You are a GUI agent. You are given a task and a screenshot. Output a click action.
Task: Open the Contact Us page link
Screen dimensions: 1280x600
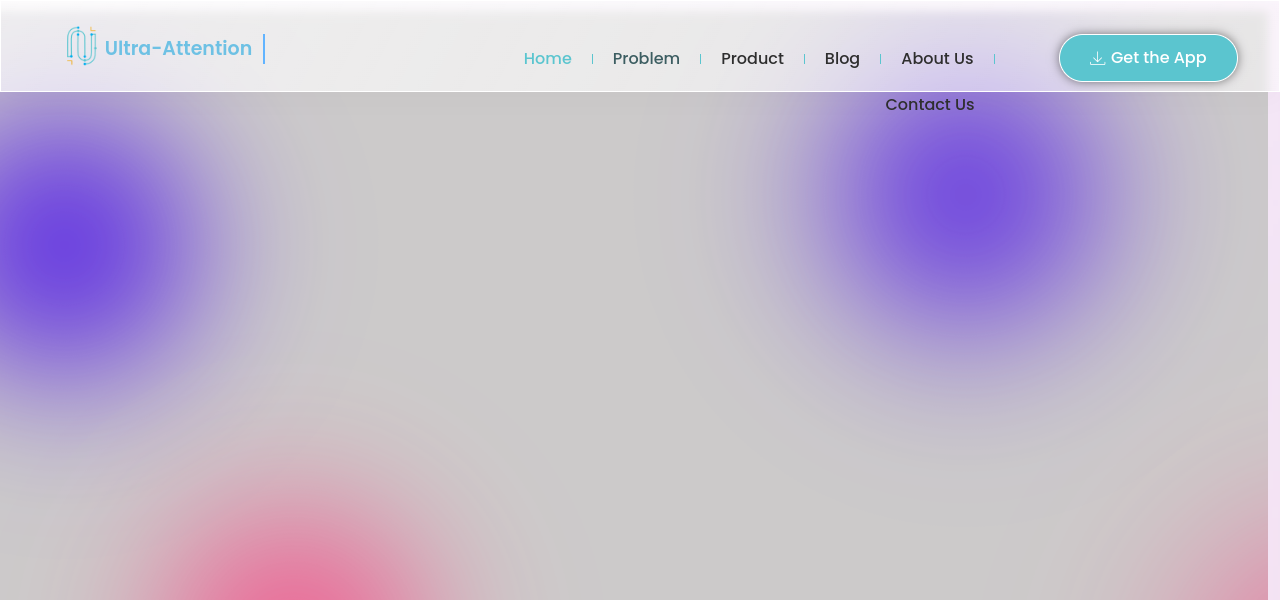click(x=929, y=105)
